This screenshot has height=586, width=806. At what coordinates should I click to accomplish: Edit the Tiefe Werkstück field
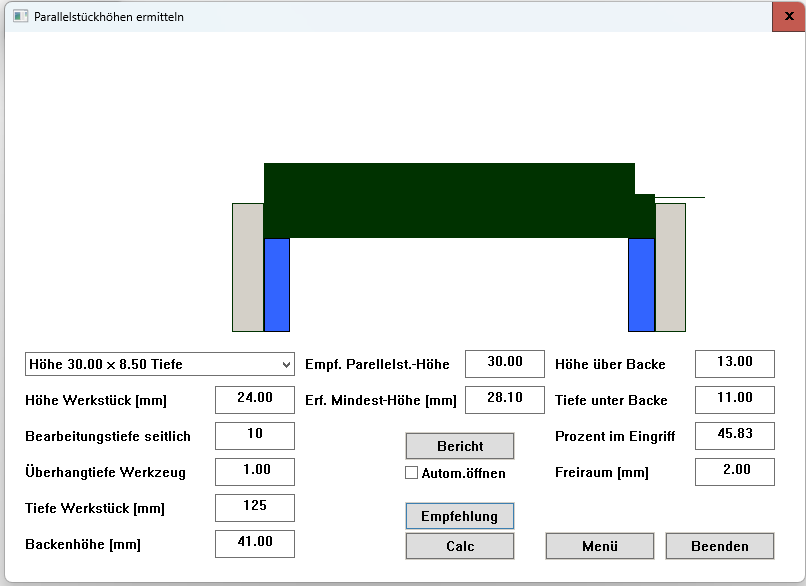254,508
